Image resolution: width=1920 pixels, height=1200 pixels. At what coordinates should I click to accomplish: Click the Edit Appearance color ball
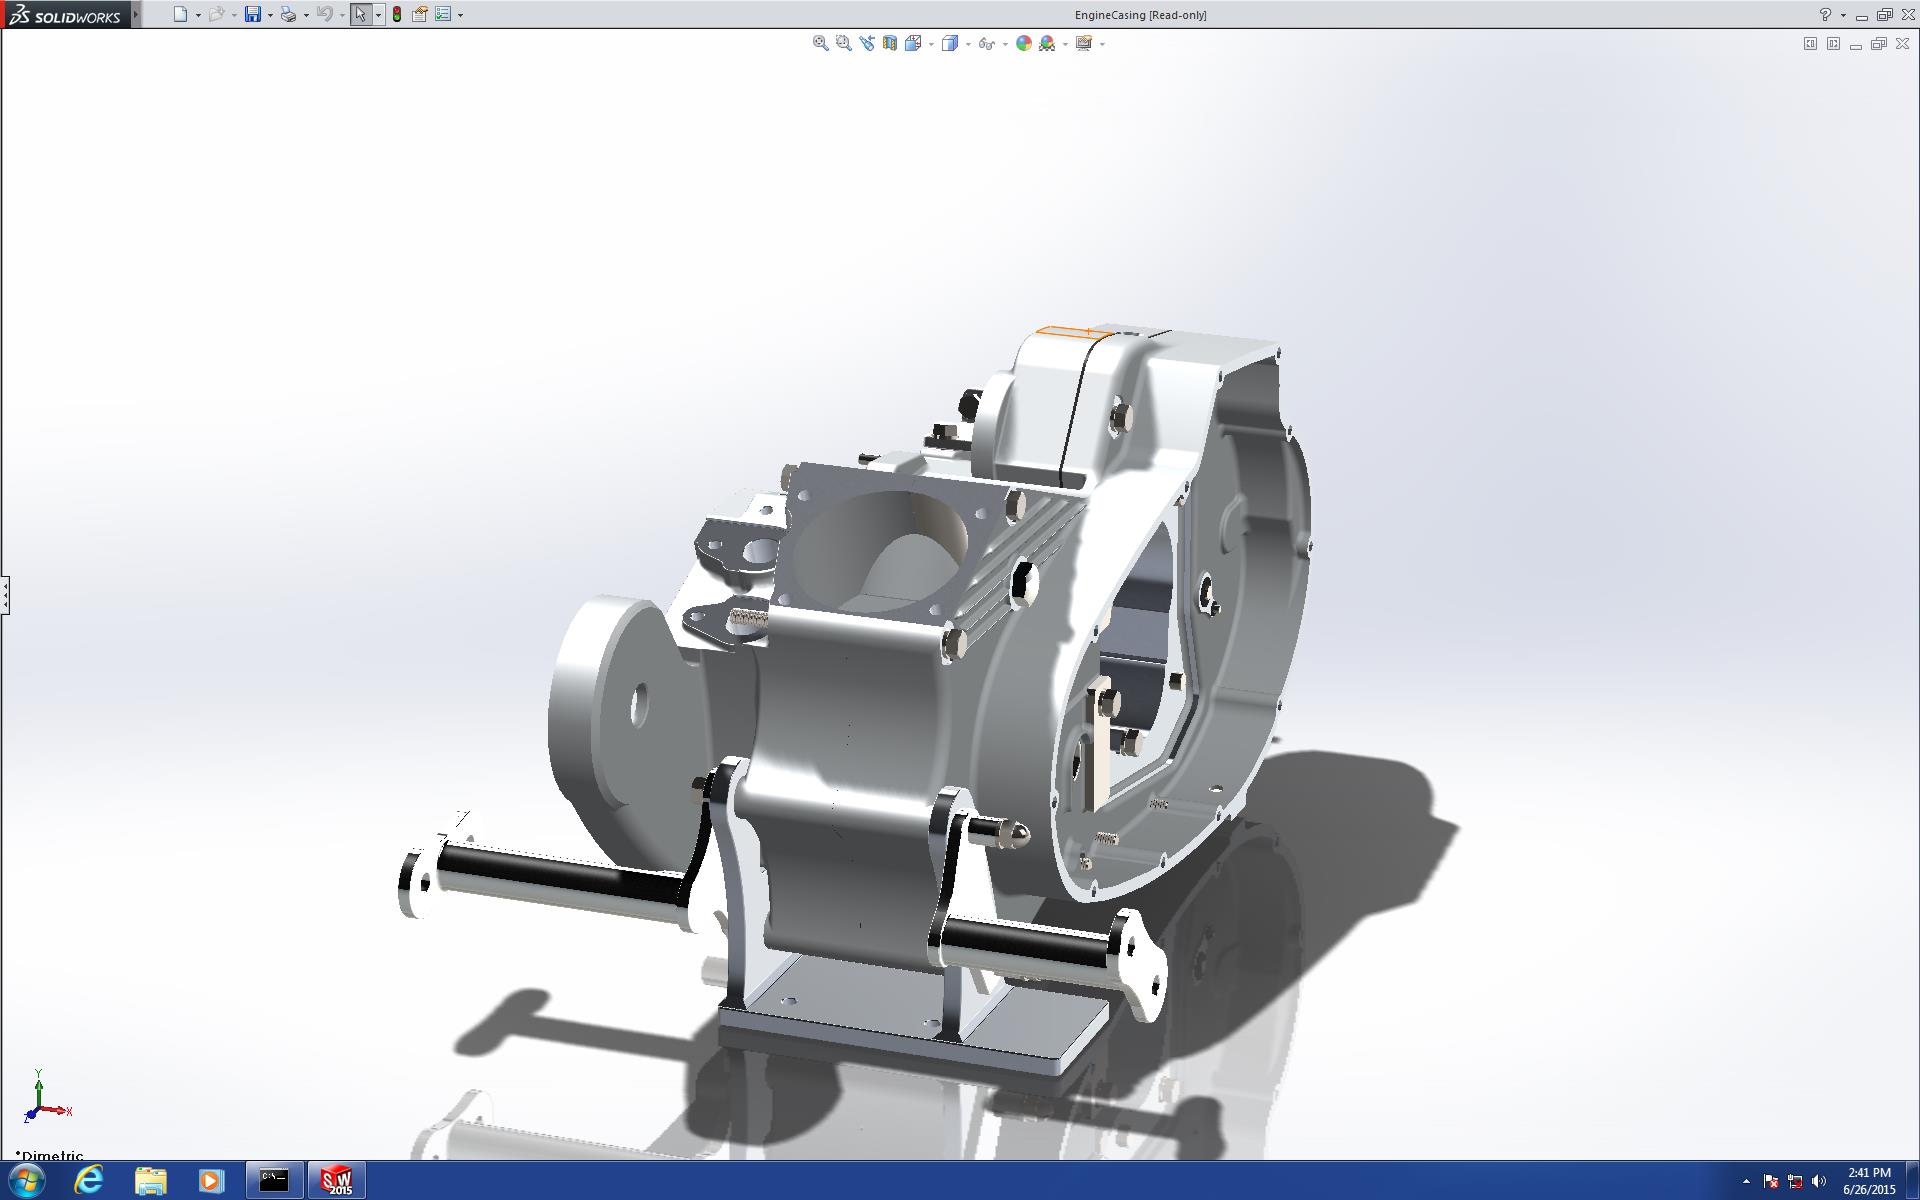pos(1023,43)
